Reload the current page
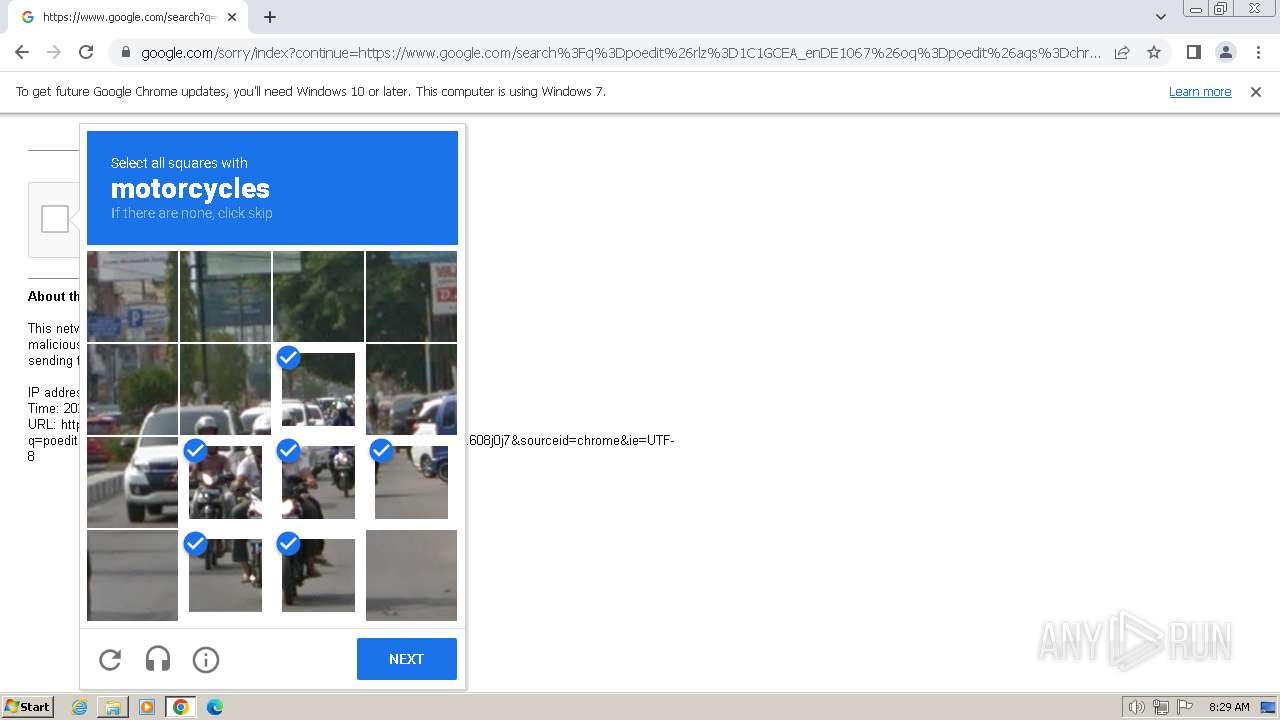 pyautogui.click(x=86, y=52)
